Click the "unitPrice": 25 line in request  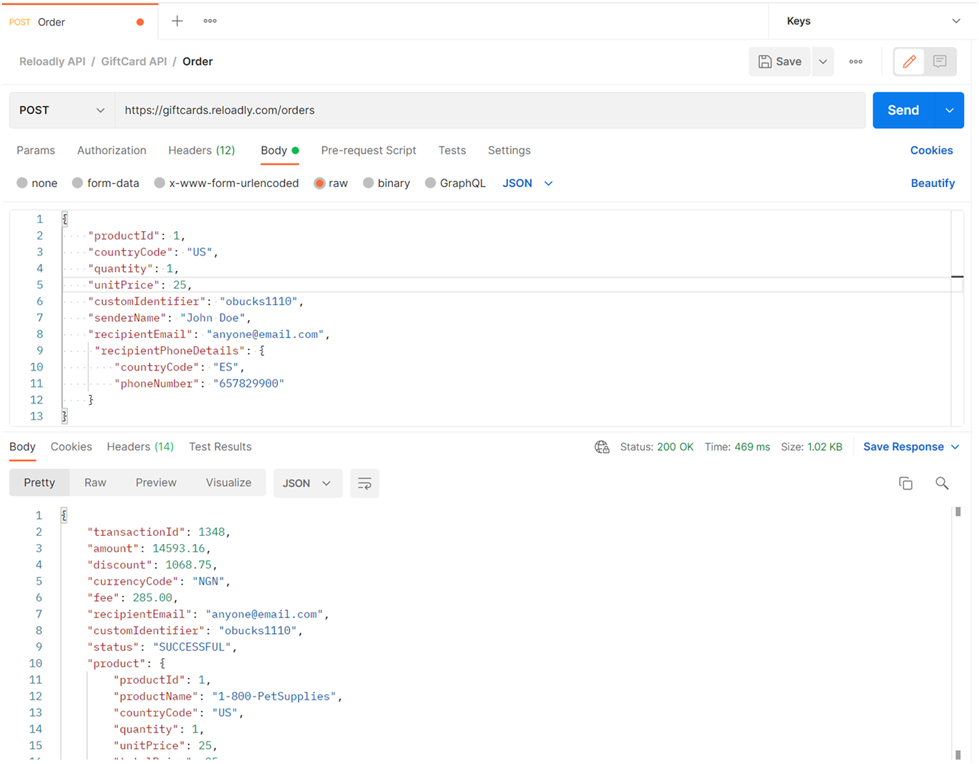(x=139, y=285)
